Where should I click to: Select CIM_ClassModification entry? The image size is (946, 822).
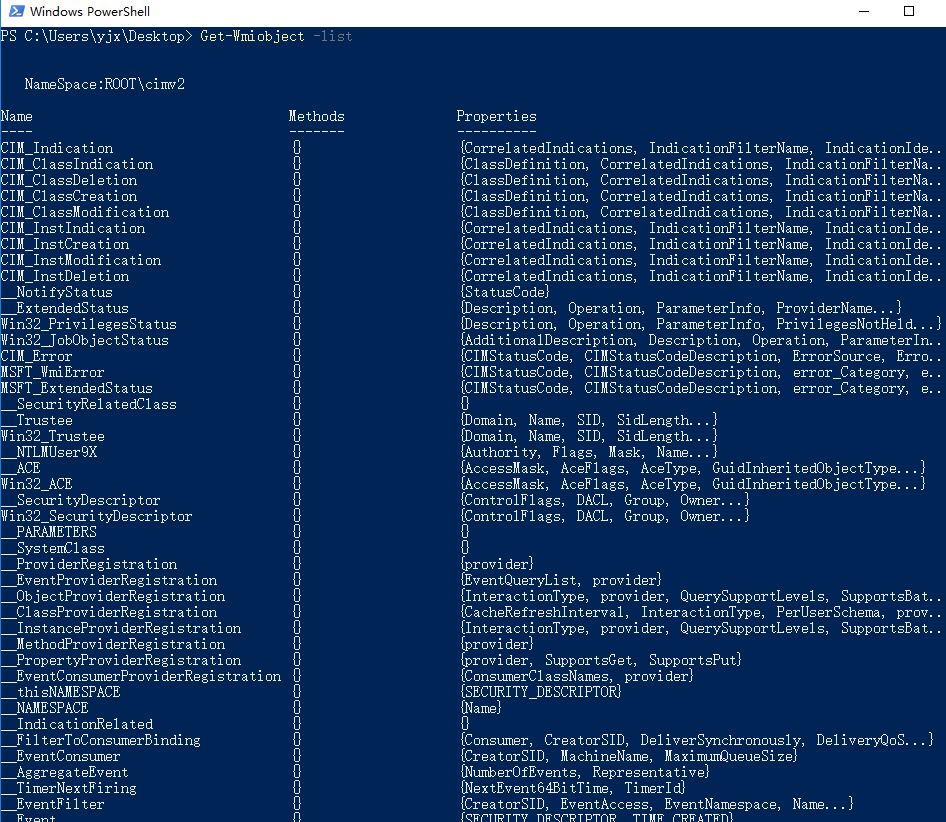(84, 212)
